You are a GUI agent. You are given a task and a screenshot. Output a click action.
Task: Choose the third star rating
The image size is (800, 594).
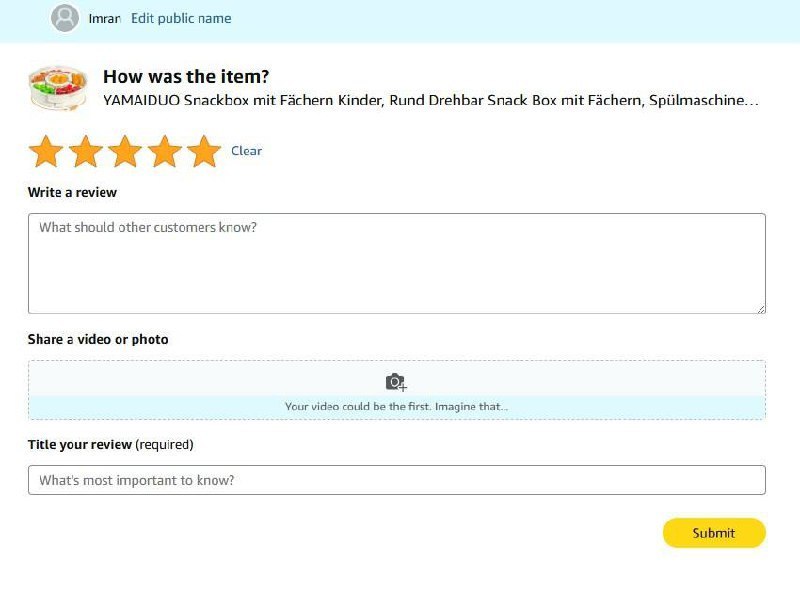coord(125,152)
